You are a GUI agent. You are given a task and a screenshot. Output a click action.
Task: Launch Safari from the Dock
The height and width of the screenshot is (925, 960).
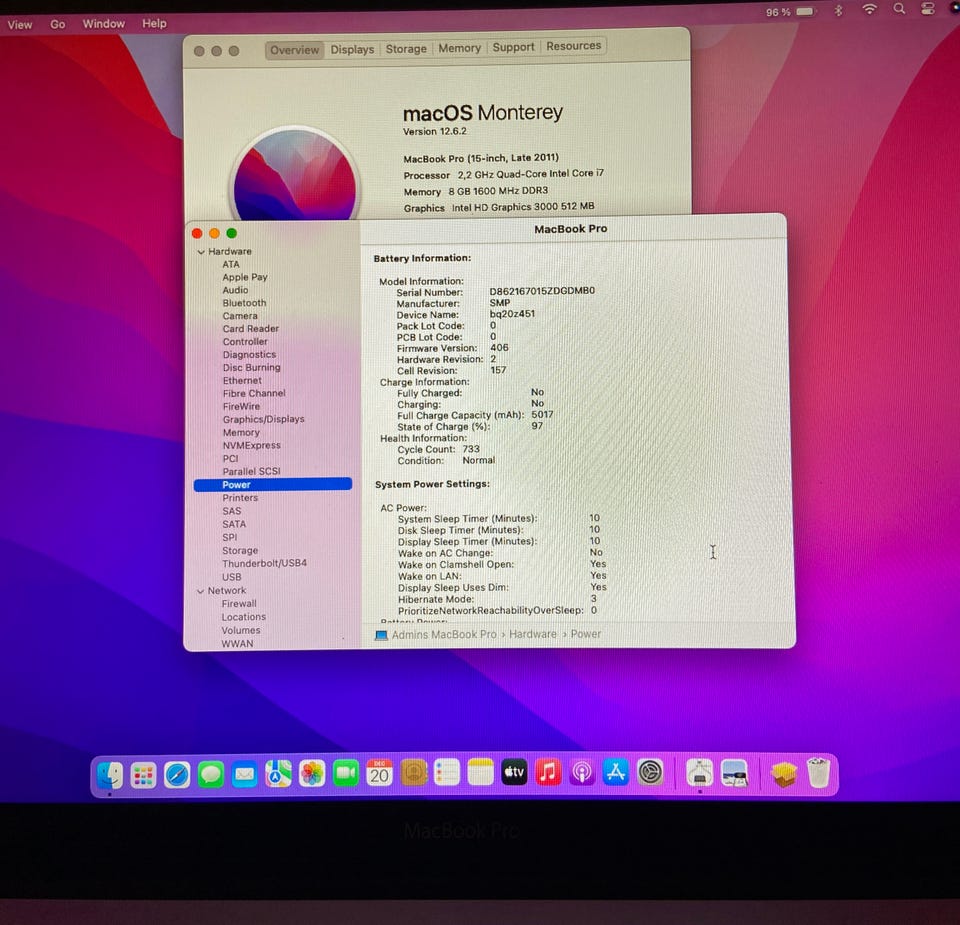click(x=178, y=775)
